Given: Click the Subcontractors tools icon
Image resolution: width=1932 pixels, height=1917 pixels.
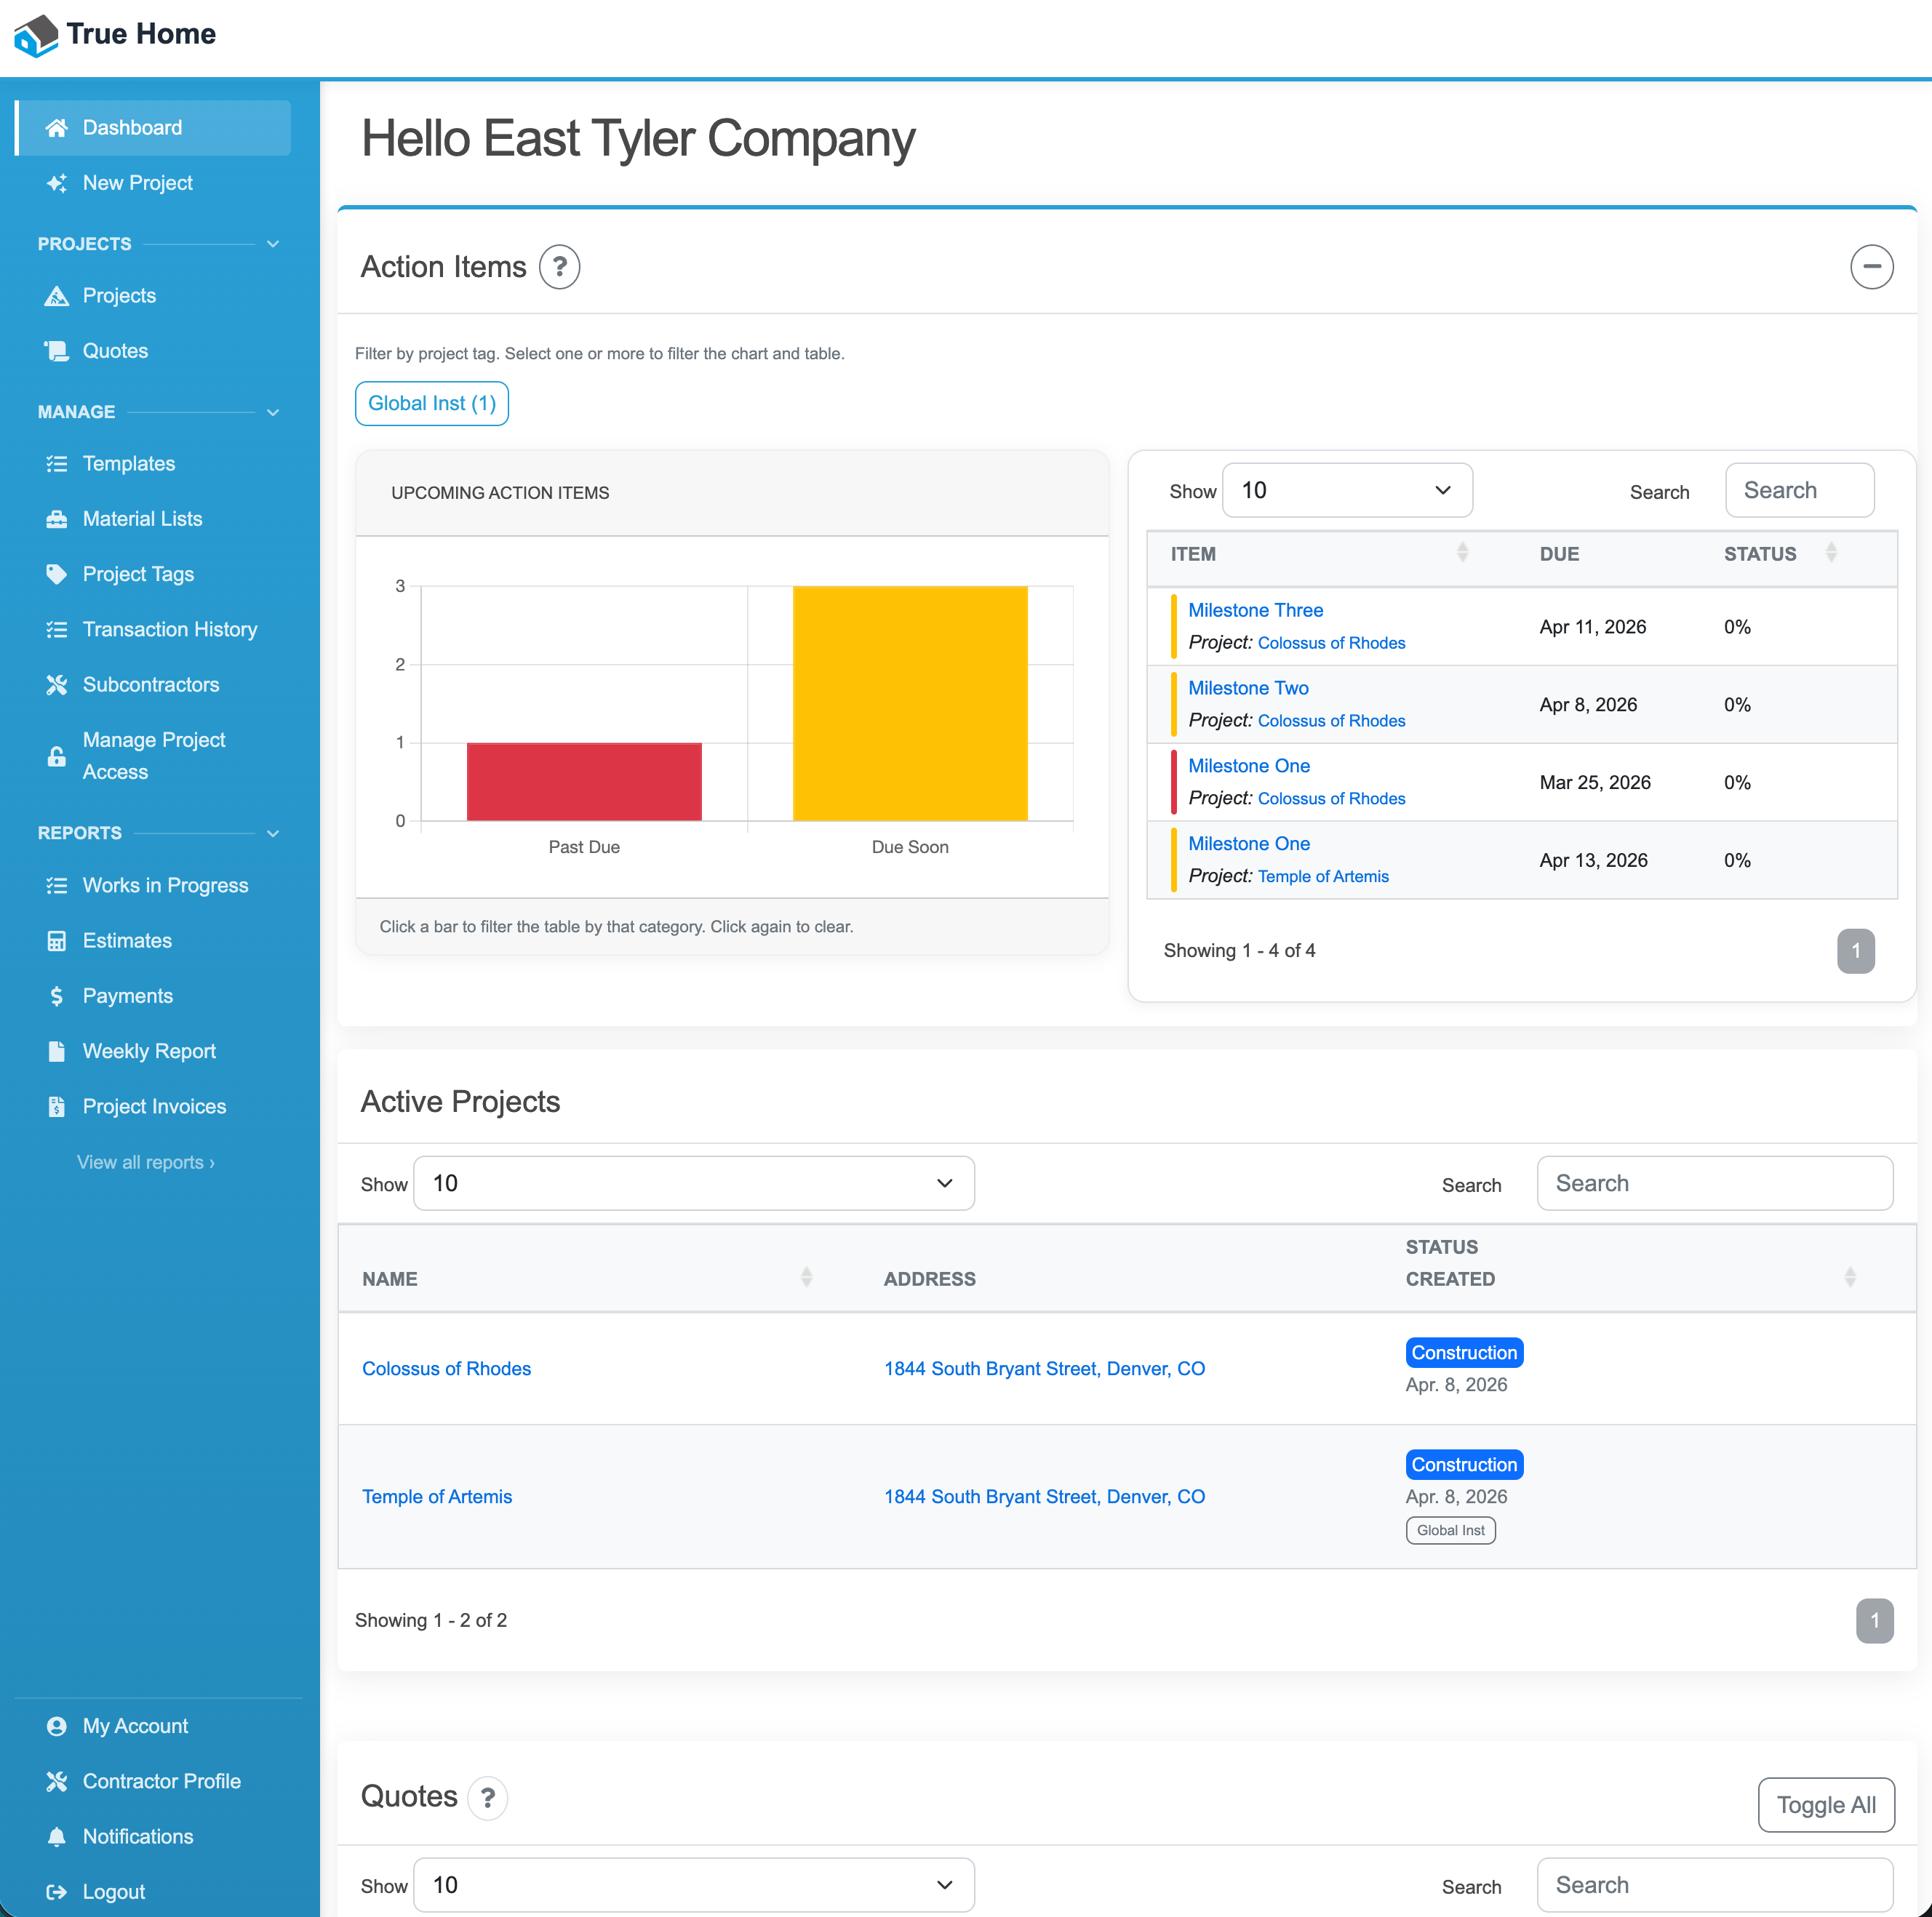Looking at the screenshot, I should coord(56,684).
